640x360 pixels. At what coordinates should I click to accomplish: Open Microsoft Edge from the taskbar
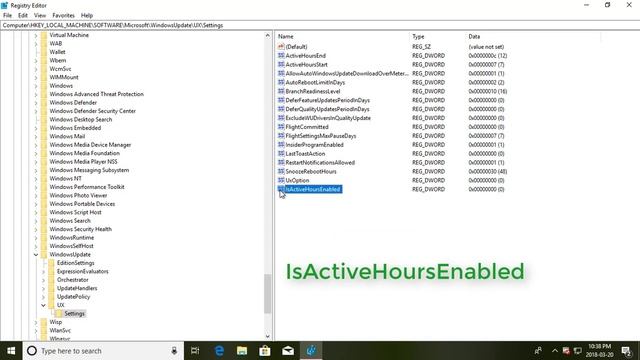point(219,351)
